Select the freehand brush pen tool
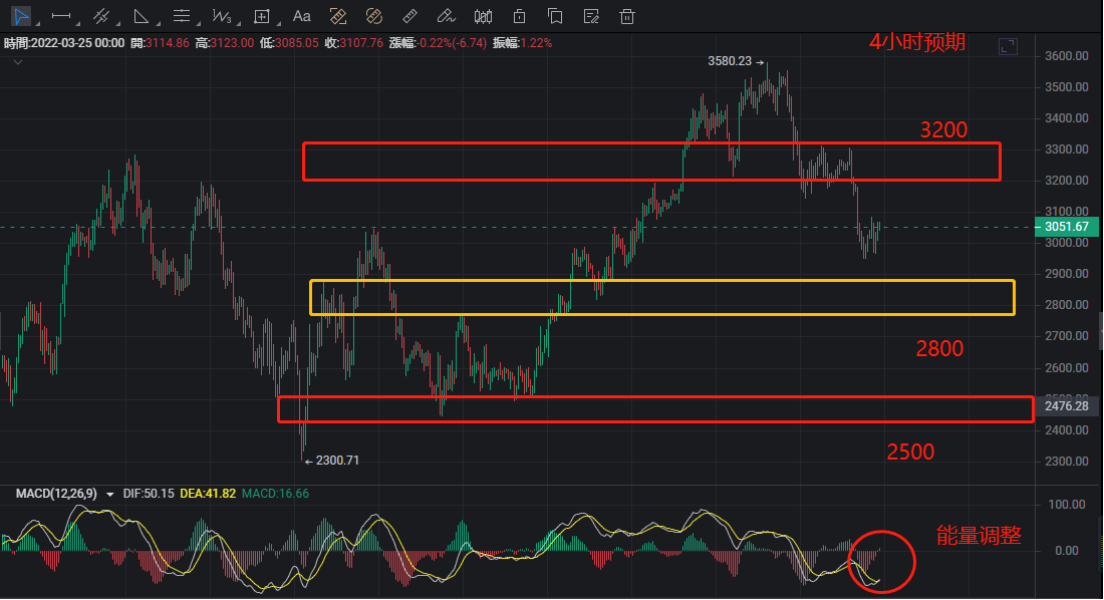Screen dimensions: 1104x600 point(446,16)
